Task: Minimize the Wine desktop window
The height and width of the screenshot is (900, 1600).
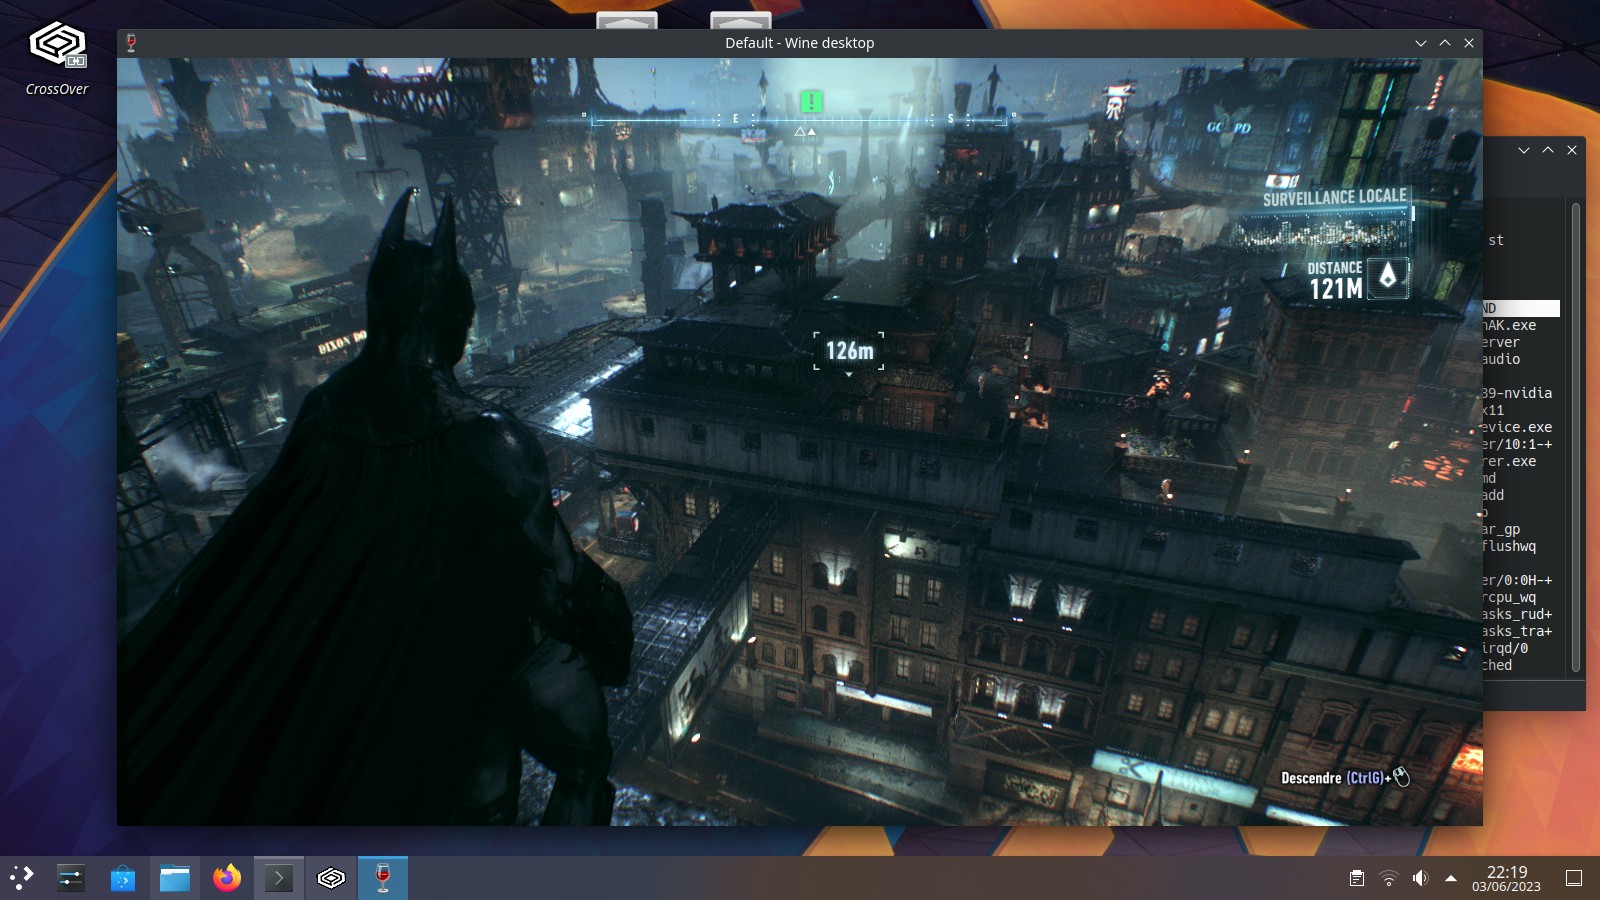Action: pos(1421,43)
